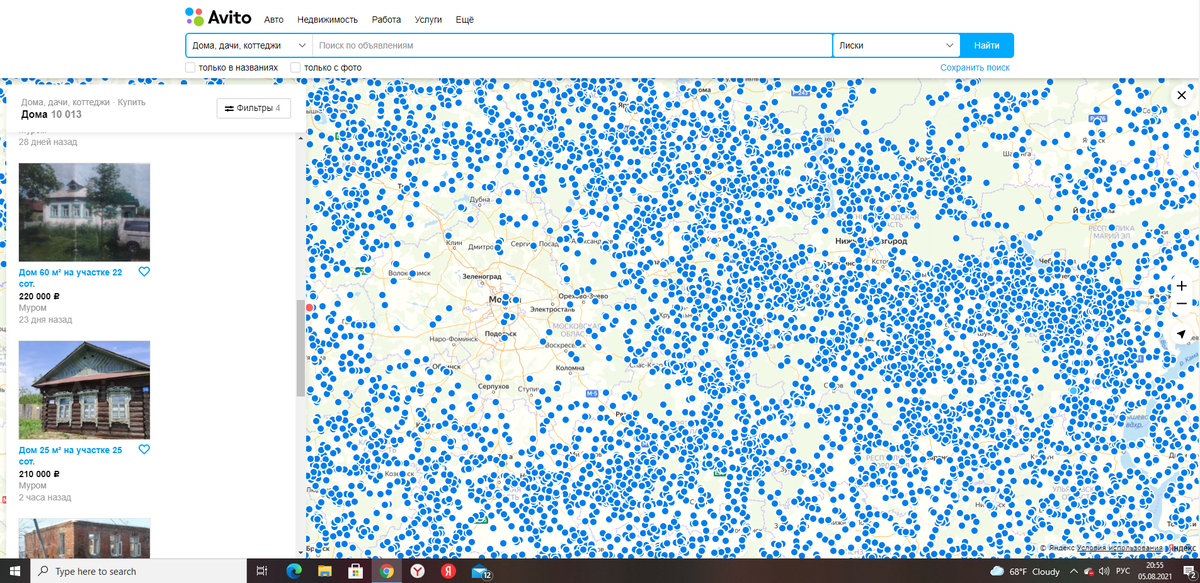Open Microsoft Store from the taskbar
This screenshot has height=583, width=1200.
pyautogui.click(x=355, y=571)
